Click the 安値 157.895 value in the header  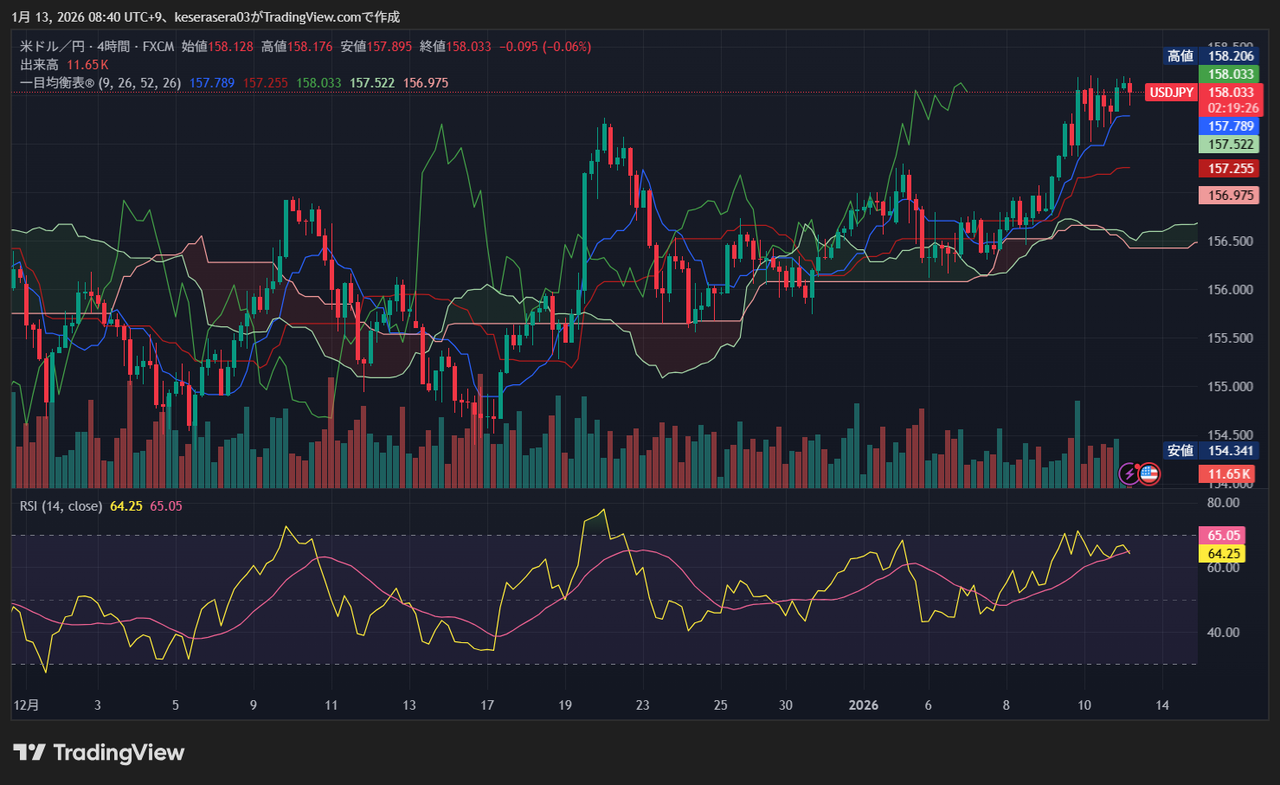[x=376, y=46]
